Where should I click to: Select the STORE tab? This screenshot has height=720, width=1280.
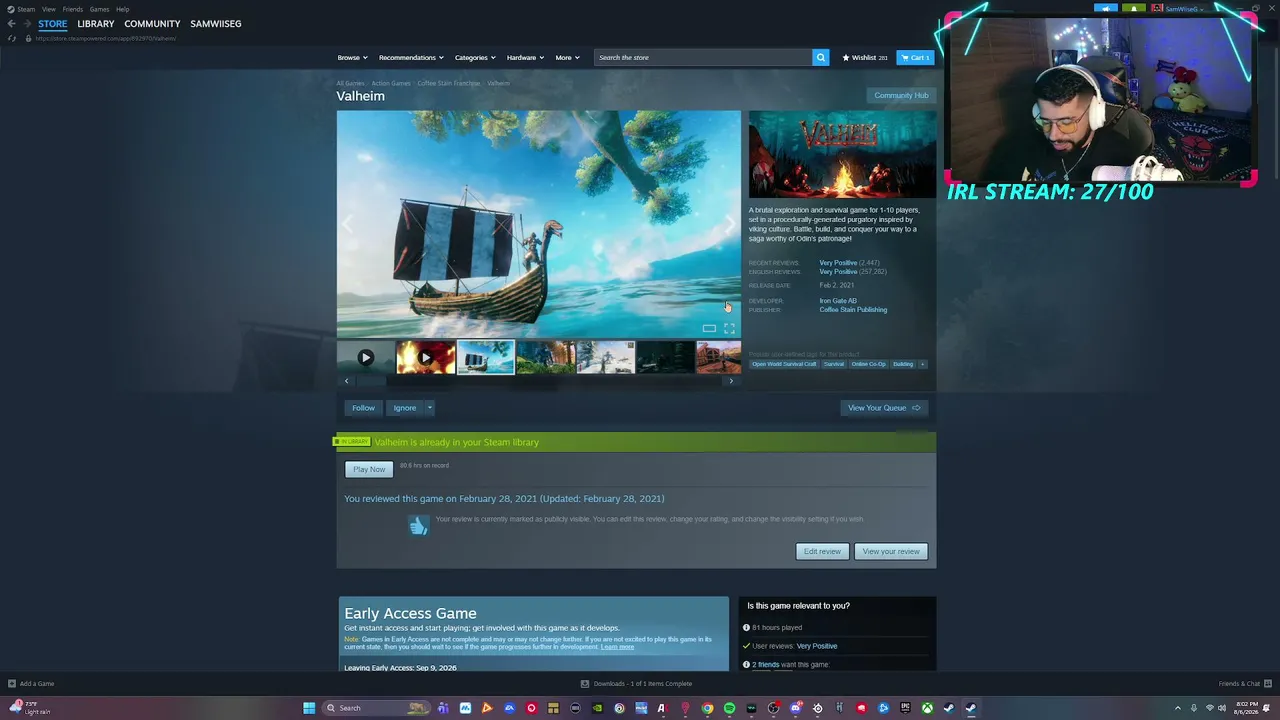tap(53, 24)
